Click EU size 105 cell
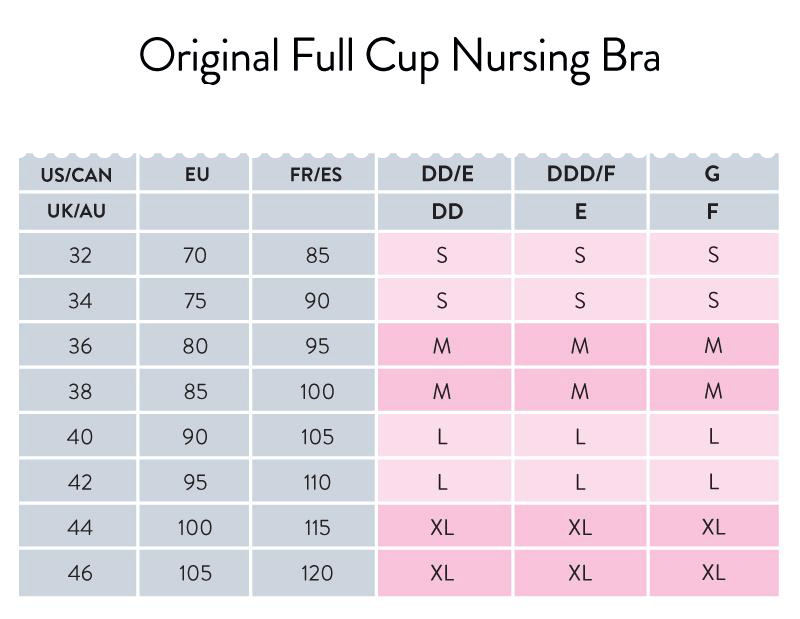This screenshot has height=619, width=800. point(194,573)
